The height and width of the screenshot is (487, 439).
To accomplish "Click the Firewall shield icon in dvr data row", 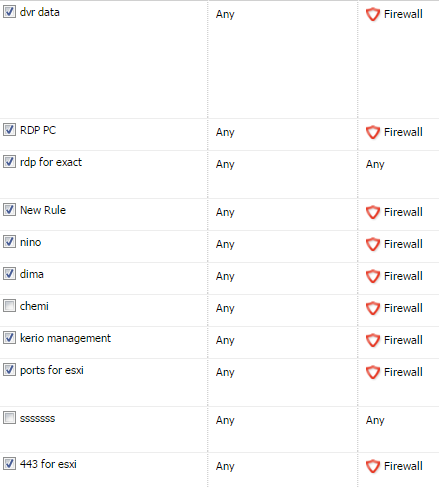I will [373, 14].
